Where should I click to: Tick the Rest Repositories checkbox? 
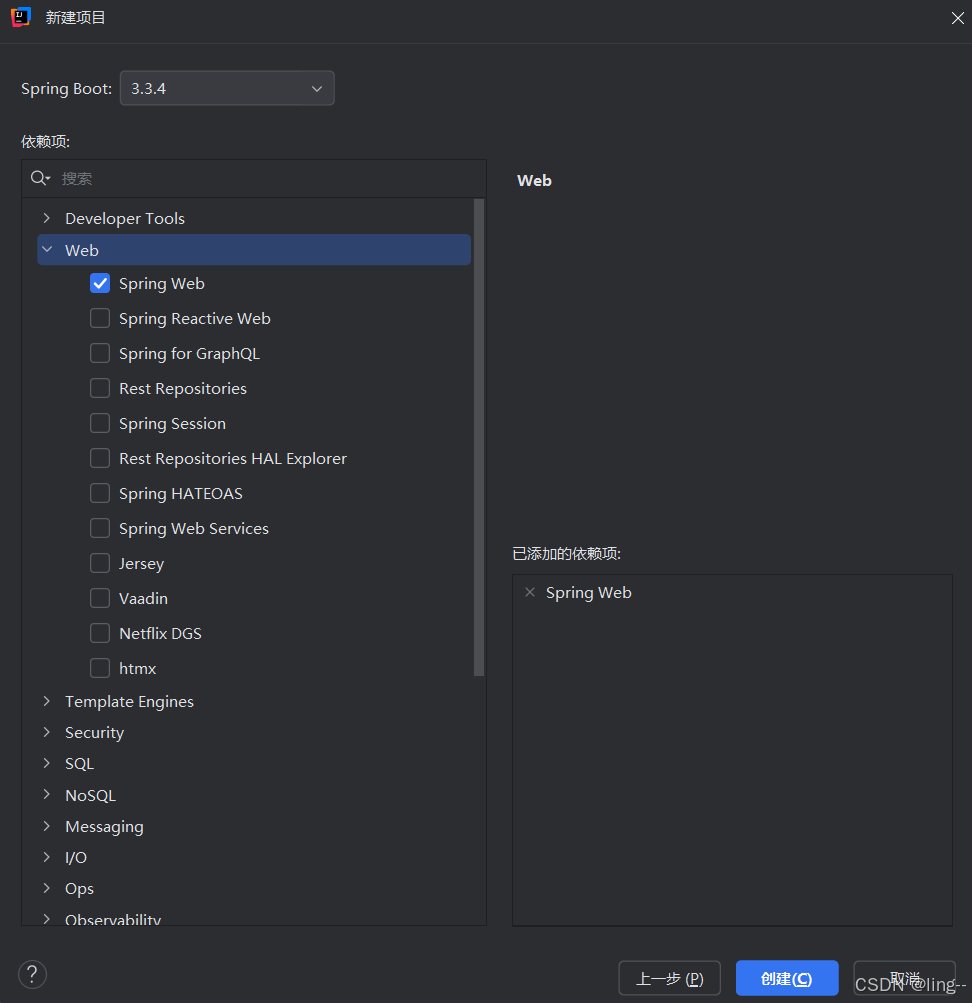[x=100, y=388]
